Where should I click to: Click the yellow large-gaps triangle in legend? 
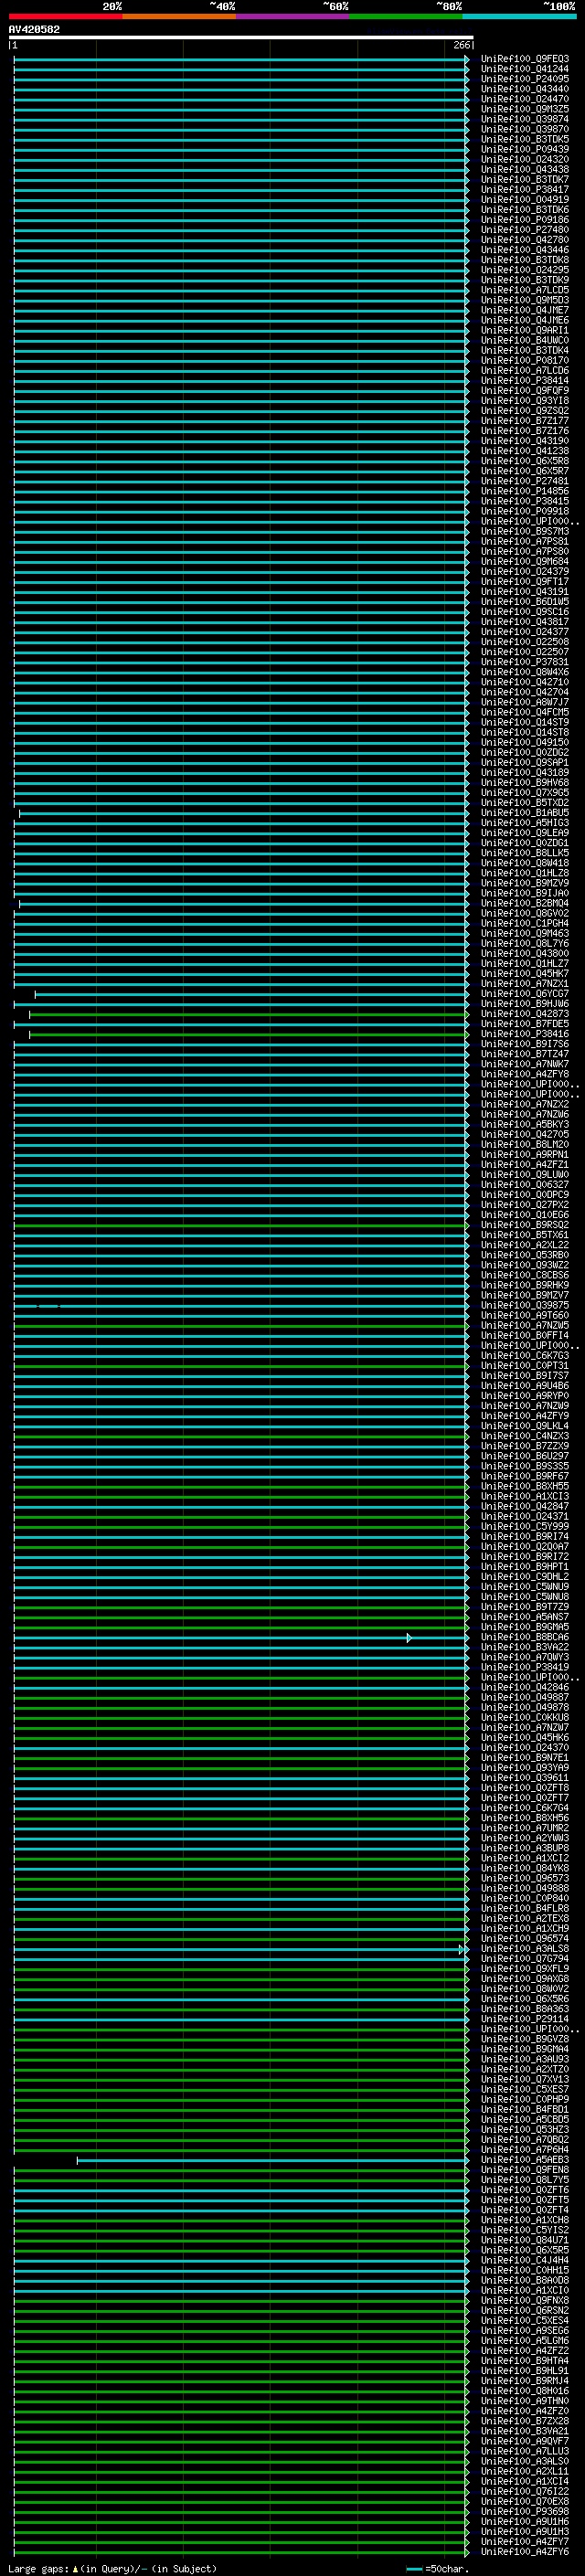(x=75, y=2568)
